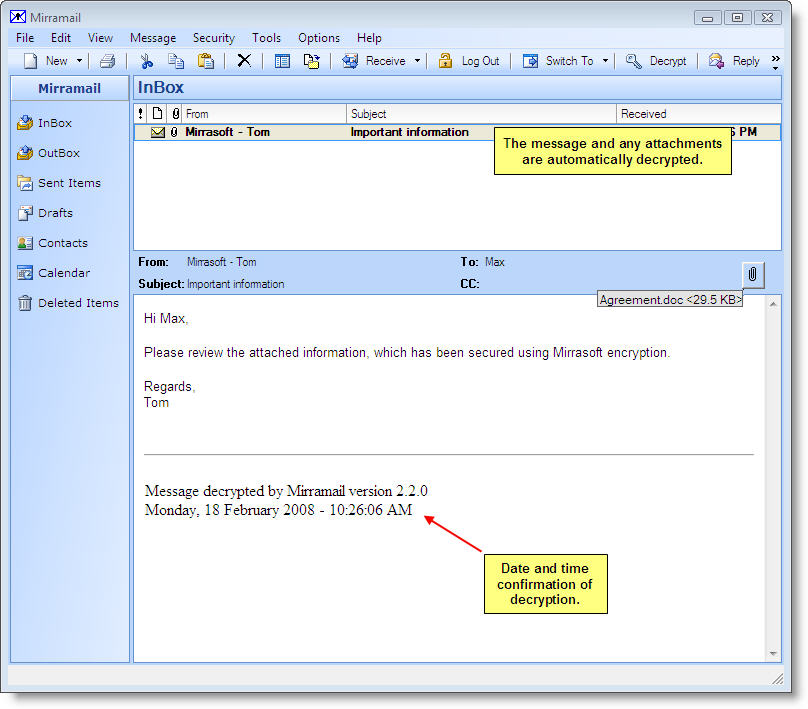Sort by the Received column header
Viewport: 808px width, 709px height.
(x=699, y=113)
